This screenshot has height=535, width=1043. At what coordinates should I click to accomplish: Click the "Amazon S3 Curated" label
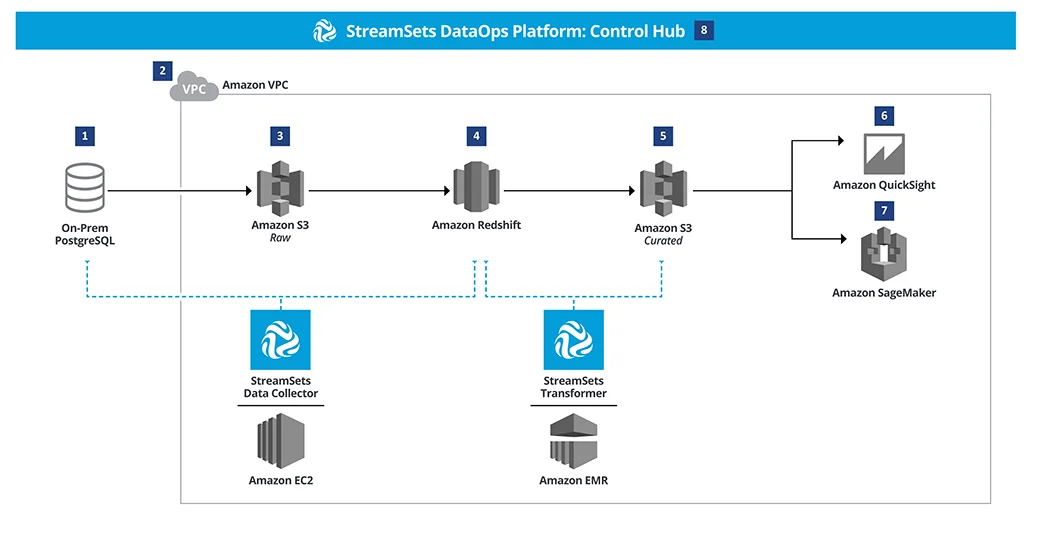pos(663,234)
